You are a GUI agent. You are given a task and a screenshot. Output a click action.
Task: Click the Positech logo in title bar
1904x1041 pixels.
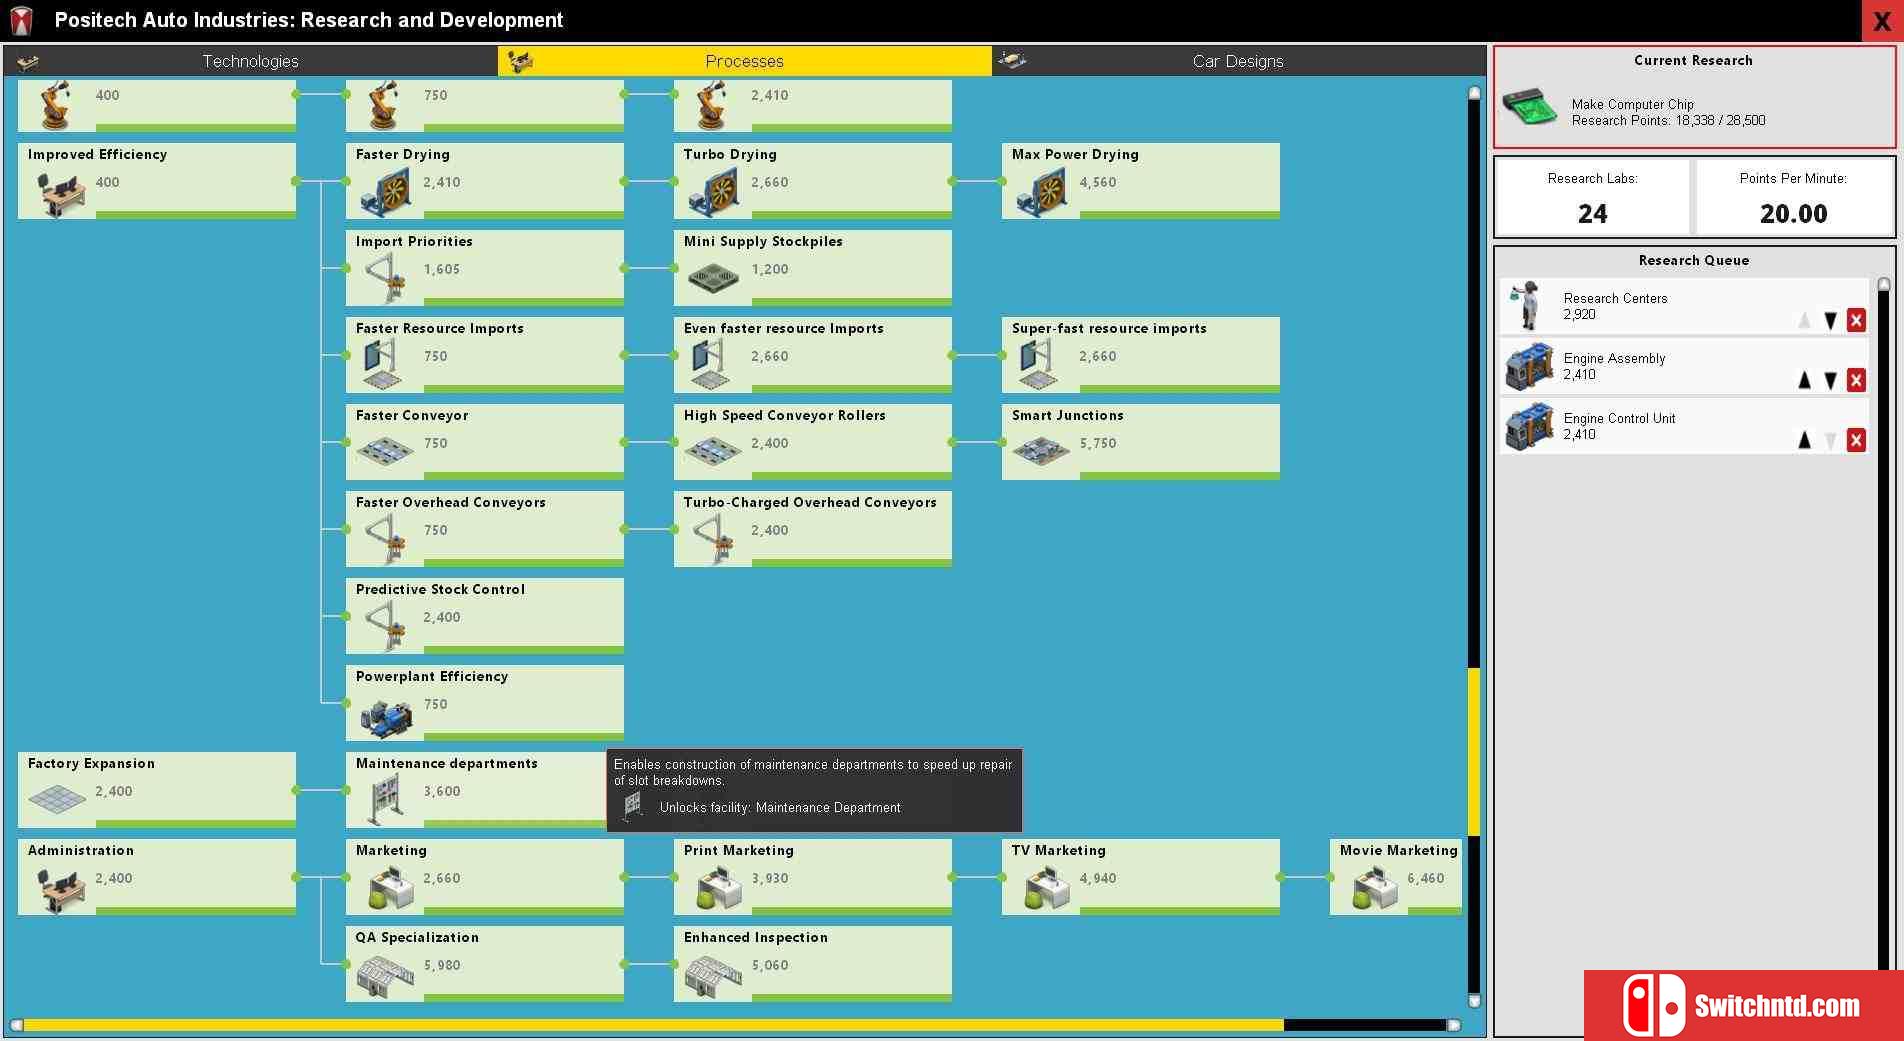click(21, 21)
